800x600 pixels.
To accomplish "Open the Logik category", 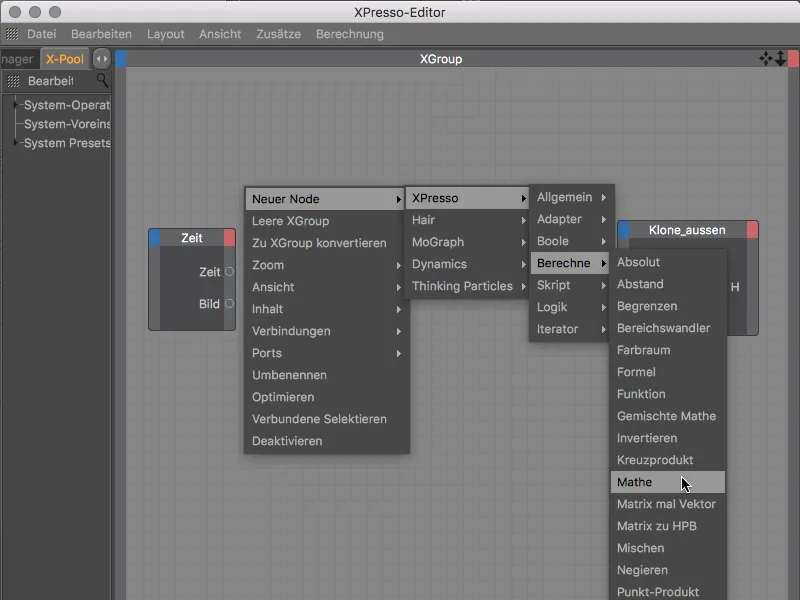I will click(571, 307).
